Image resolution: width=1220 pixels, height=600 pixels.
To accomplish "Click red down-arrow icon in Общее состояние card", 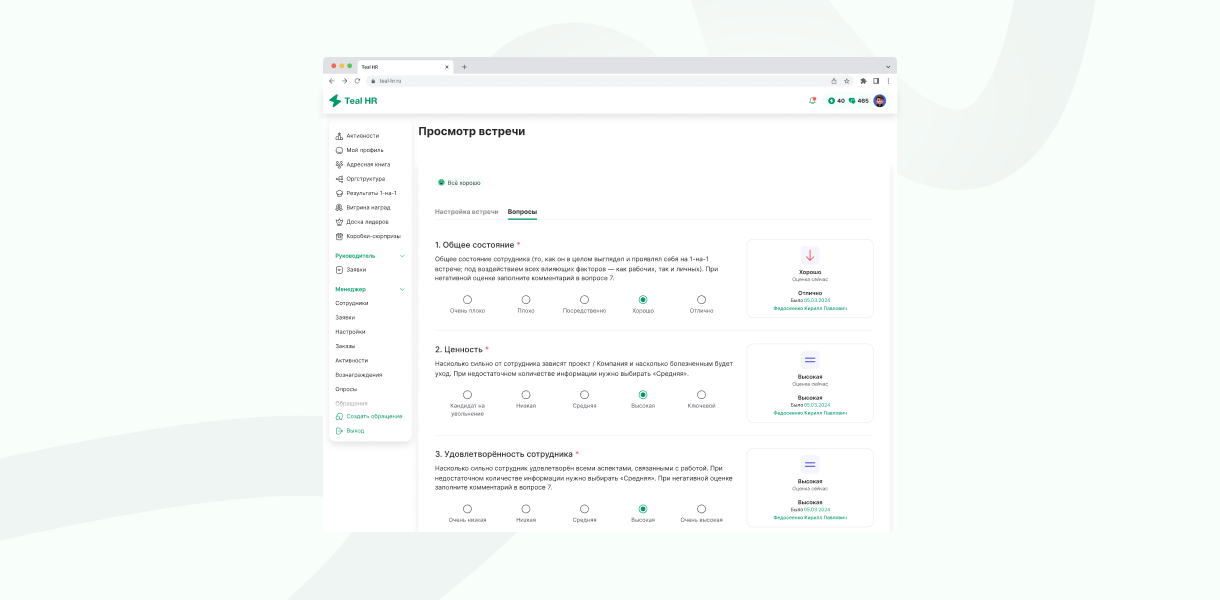I will 810,255.
